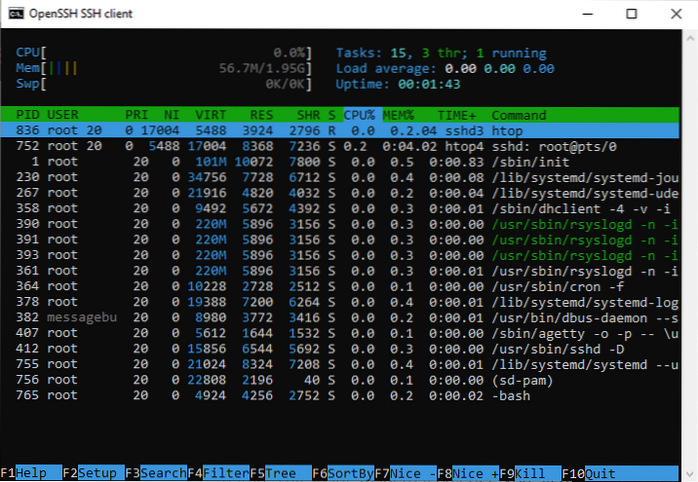
Task: Click the OpenSSH terminal icon in title bar
Action: pyautogui.click(x=15, y=15)
